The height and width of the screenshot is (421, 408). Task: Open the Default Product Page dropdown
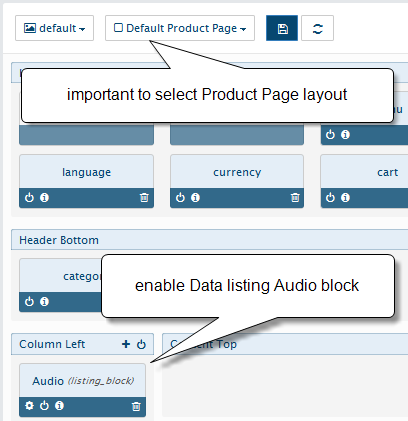pos(180,28)
